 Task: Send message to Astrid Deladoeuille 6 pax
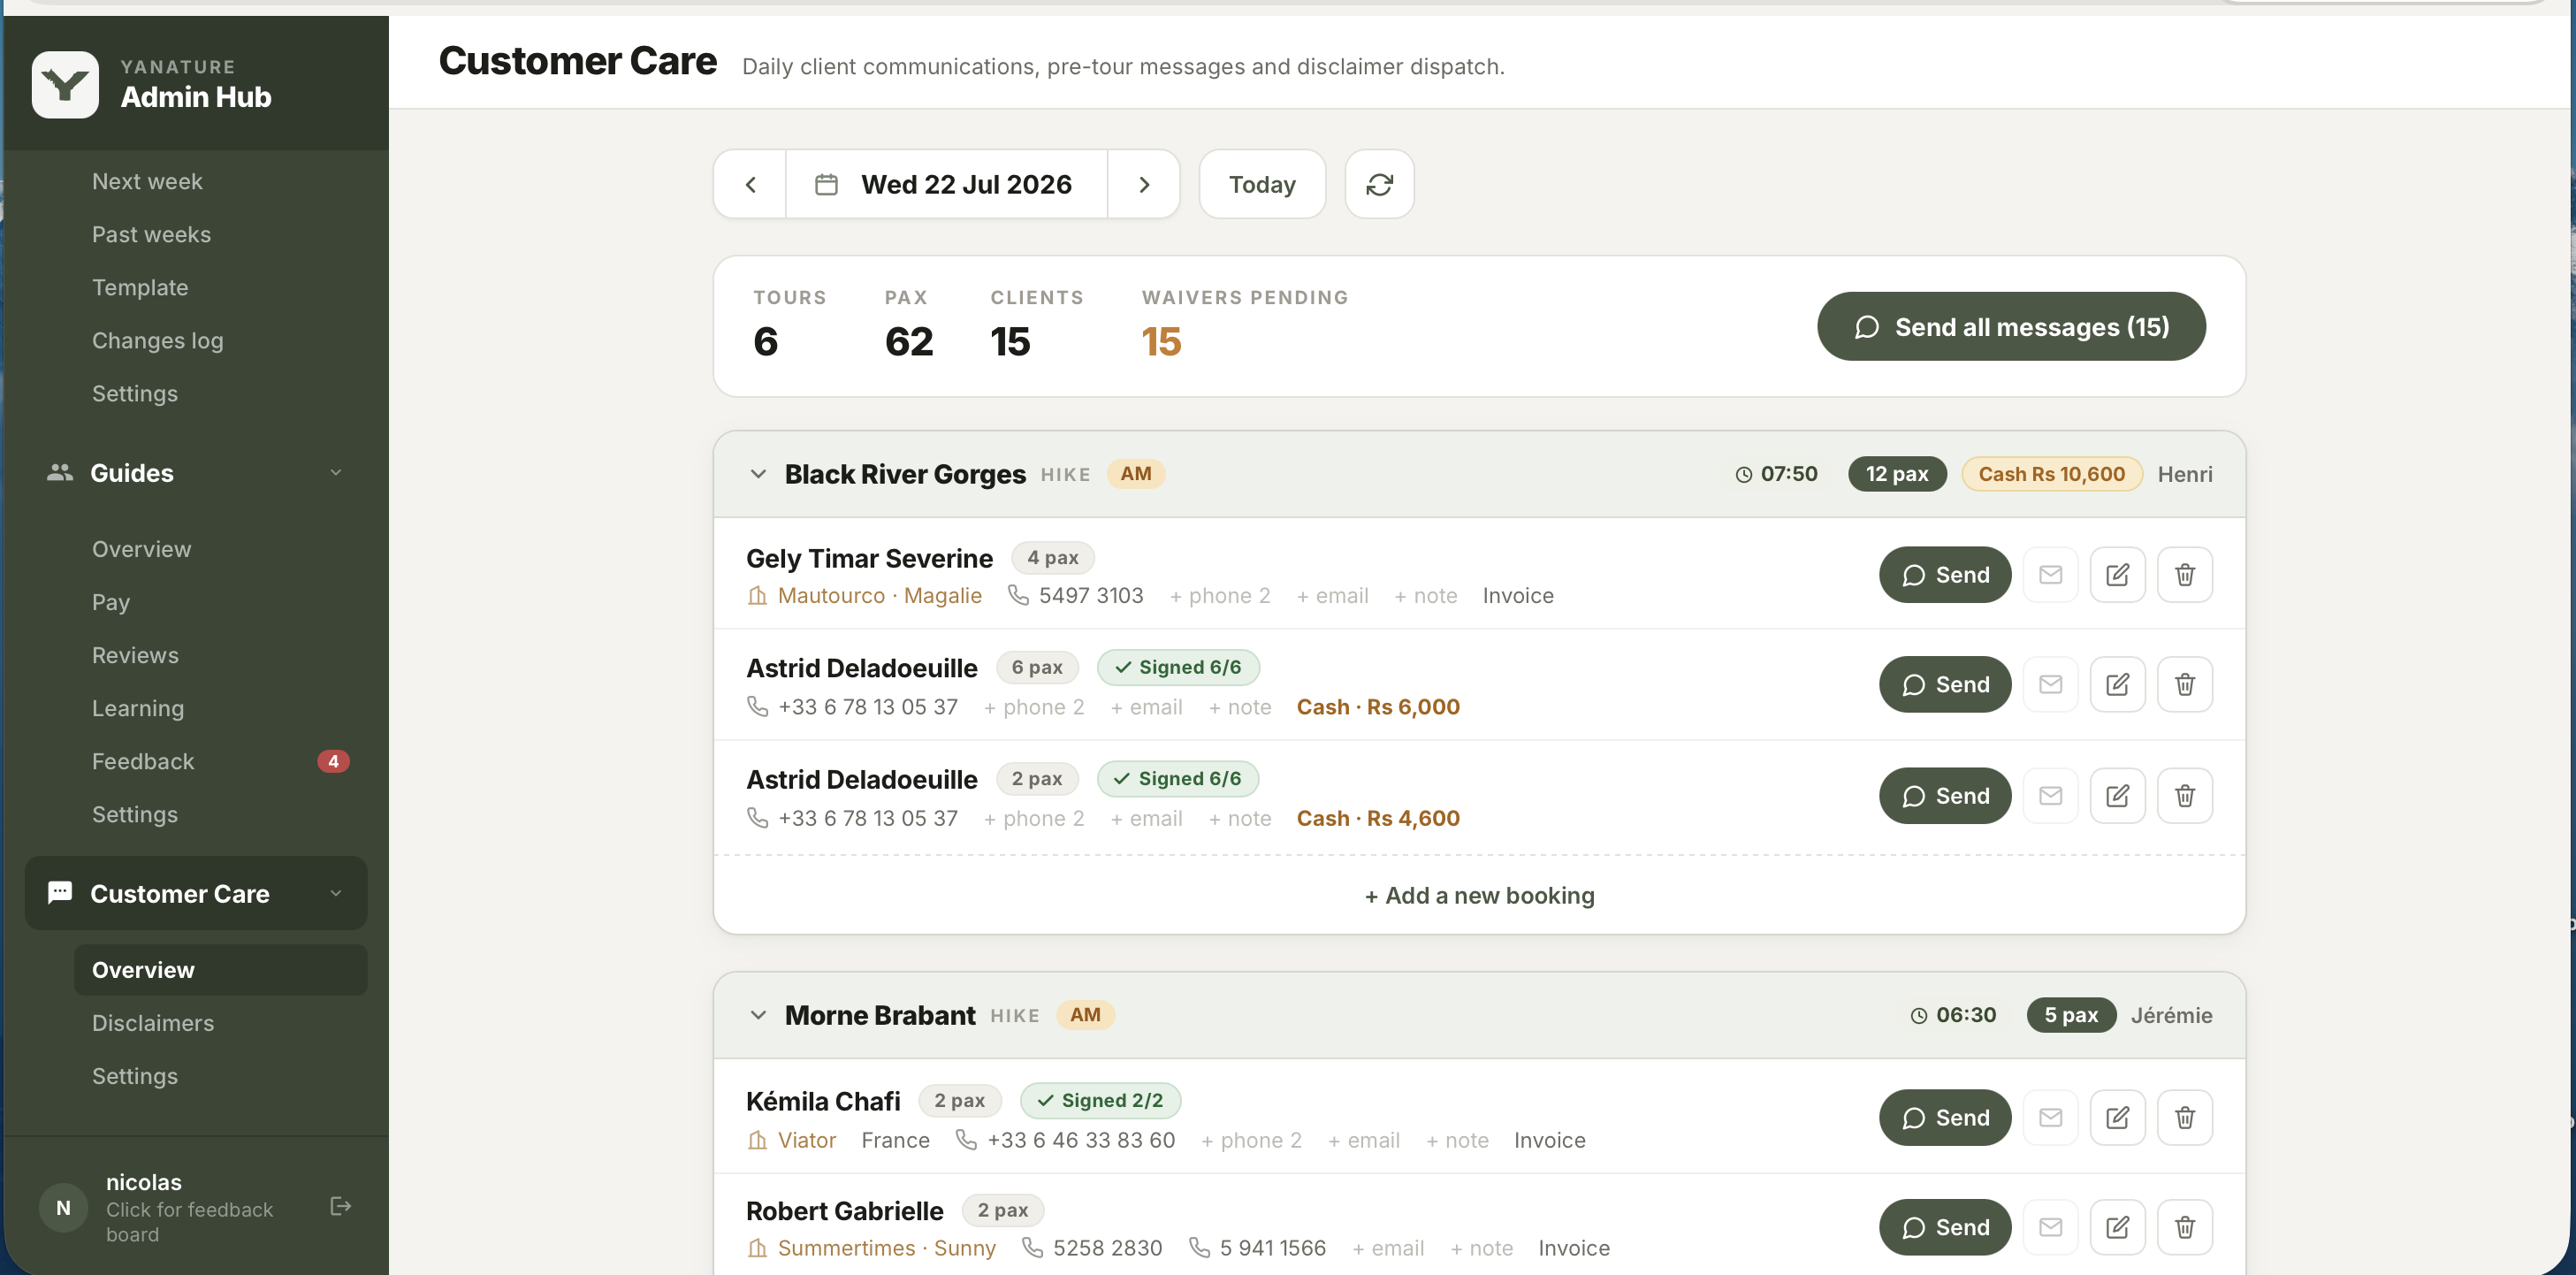1944,684
